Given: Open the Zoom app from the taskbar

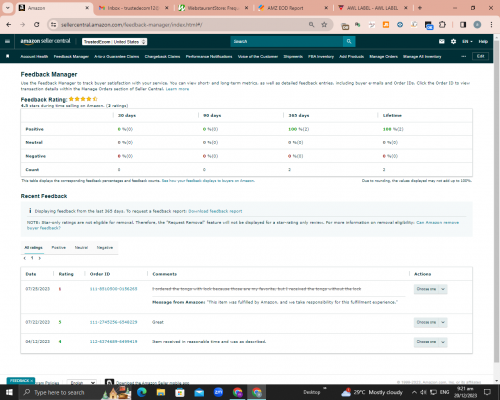Looking at the screenshot, I should (x=218, y=392).
